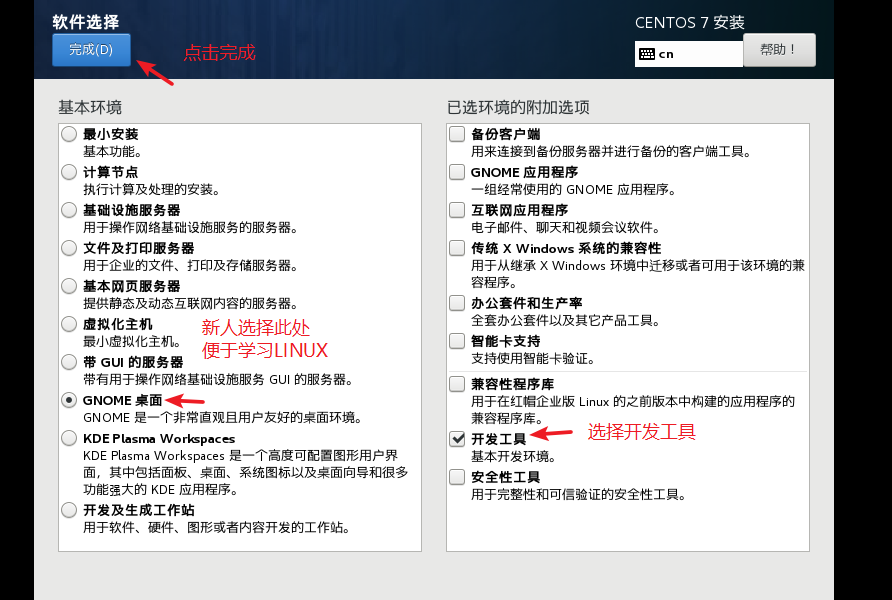Image resolution: width=892 pixels, height=600 pixels.
Task: Enable the 互联网应用程序 add-on checkbox
Action: pyautogui.click(x=457, y=210)
